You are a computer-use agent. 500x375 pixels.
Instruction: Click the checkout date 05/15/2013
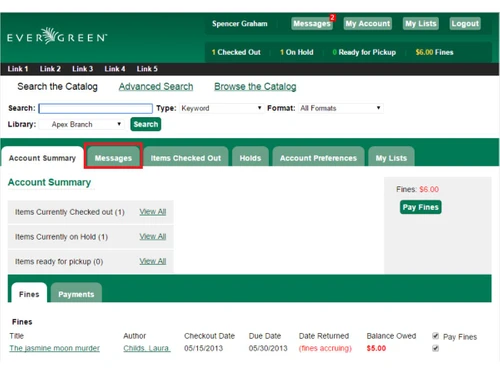point(203,348)
